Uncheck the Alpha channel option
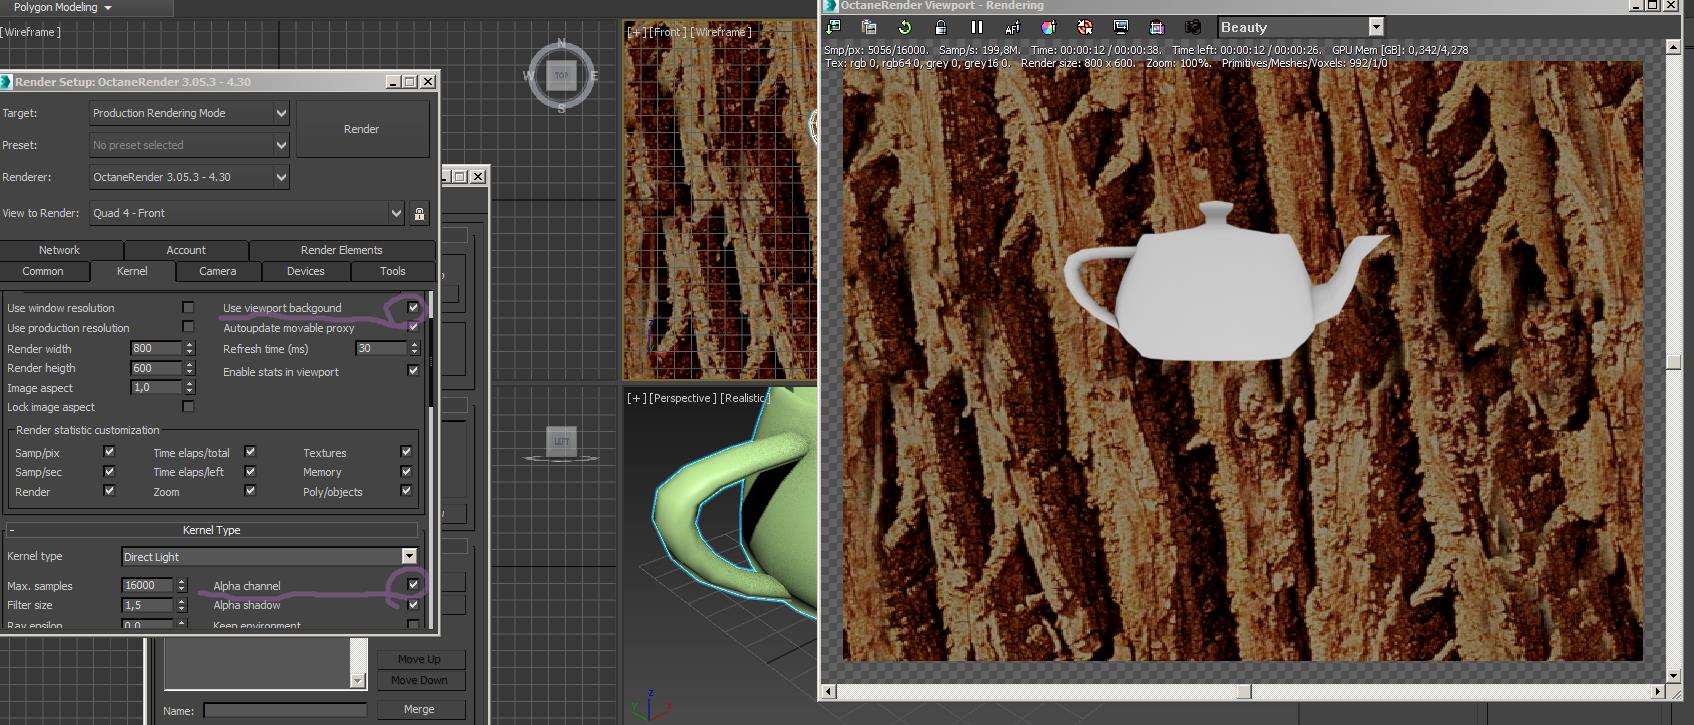The height and width of the screenshot is (725, 1694). click(x=413, y=585)
